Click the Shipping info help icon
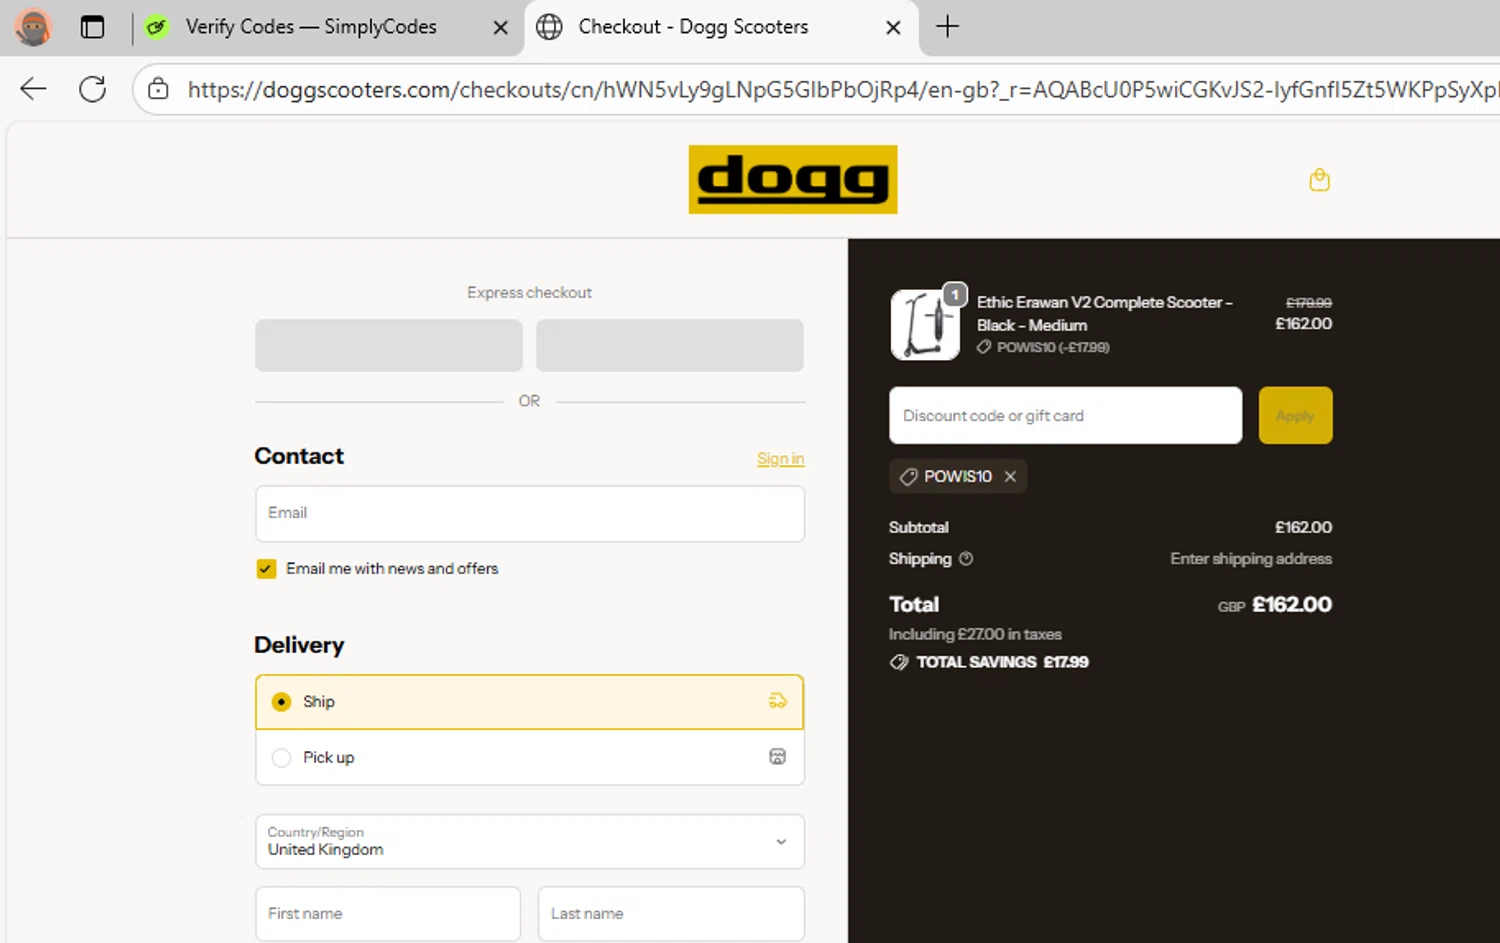The height and width of the screenshot is (943, 1500). click(x=966, y=559)
